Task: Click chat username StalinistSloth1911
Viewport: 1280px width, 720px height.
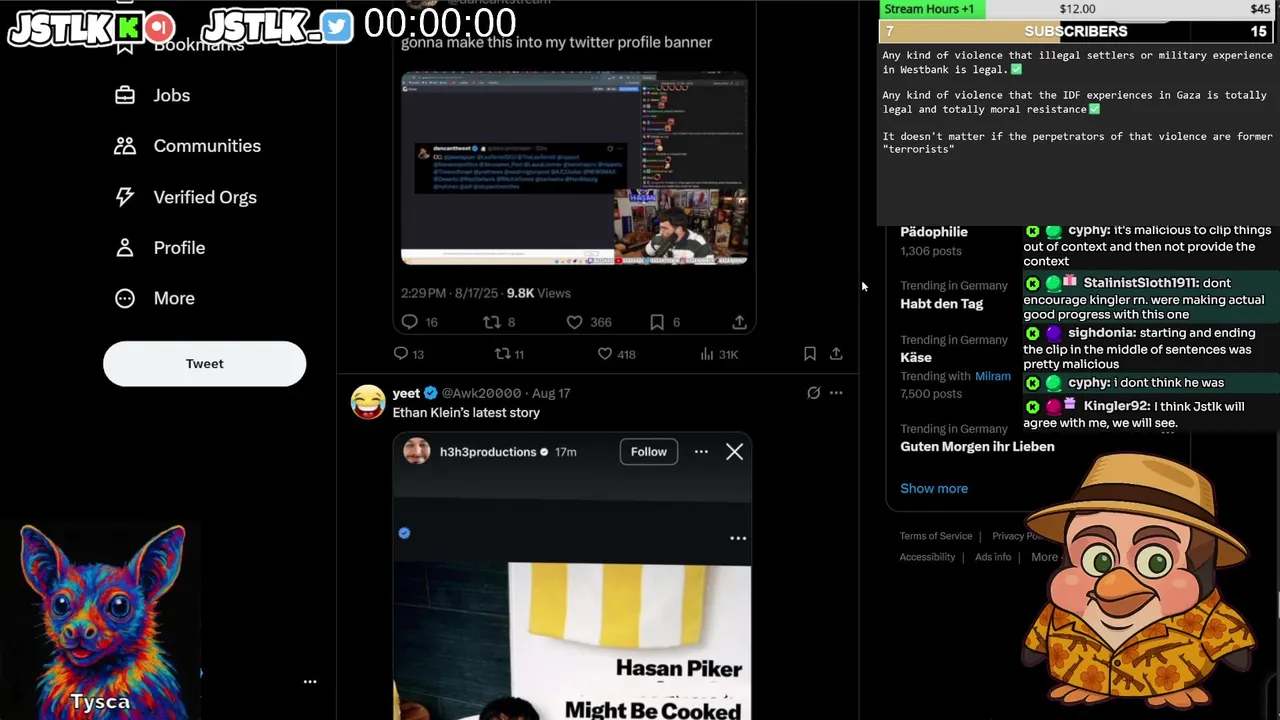Action: [1141, 283]
